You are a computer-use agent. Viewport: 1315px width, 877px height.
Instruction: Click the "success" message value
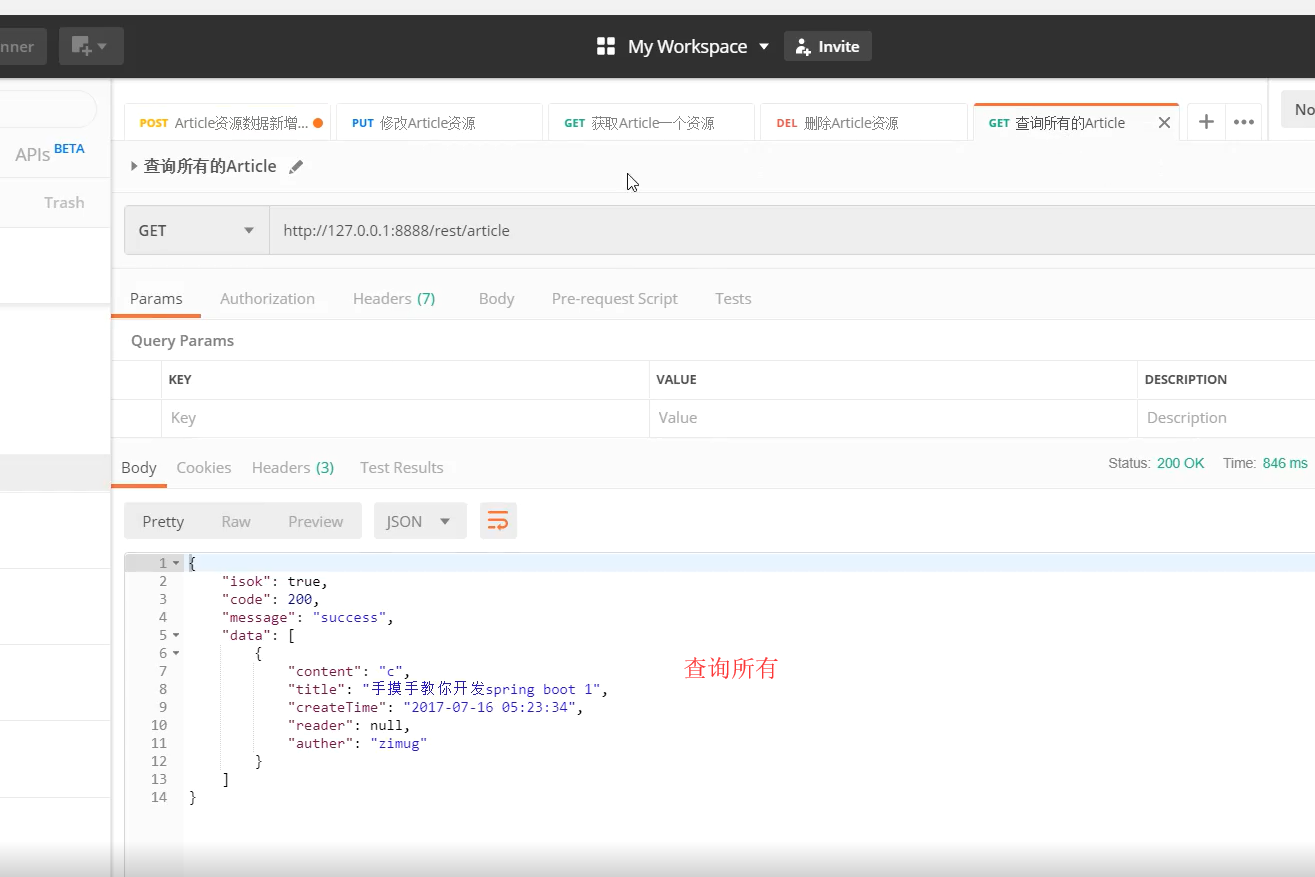349,617
